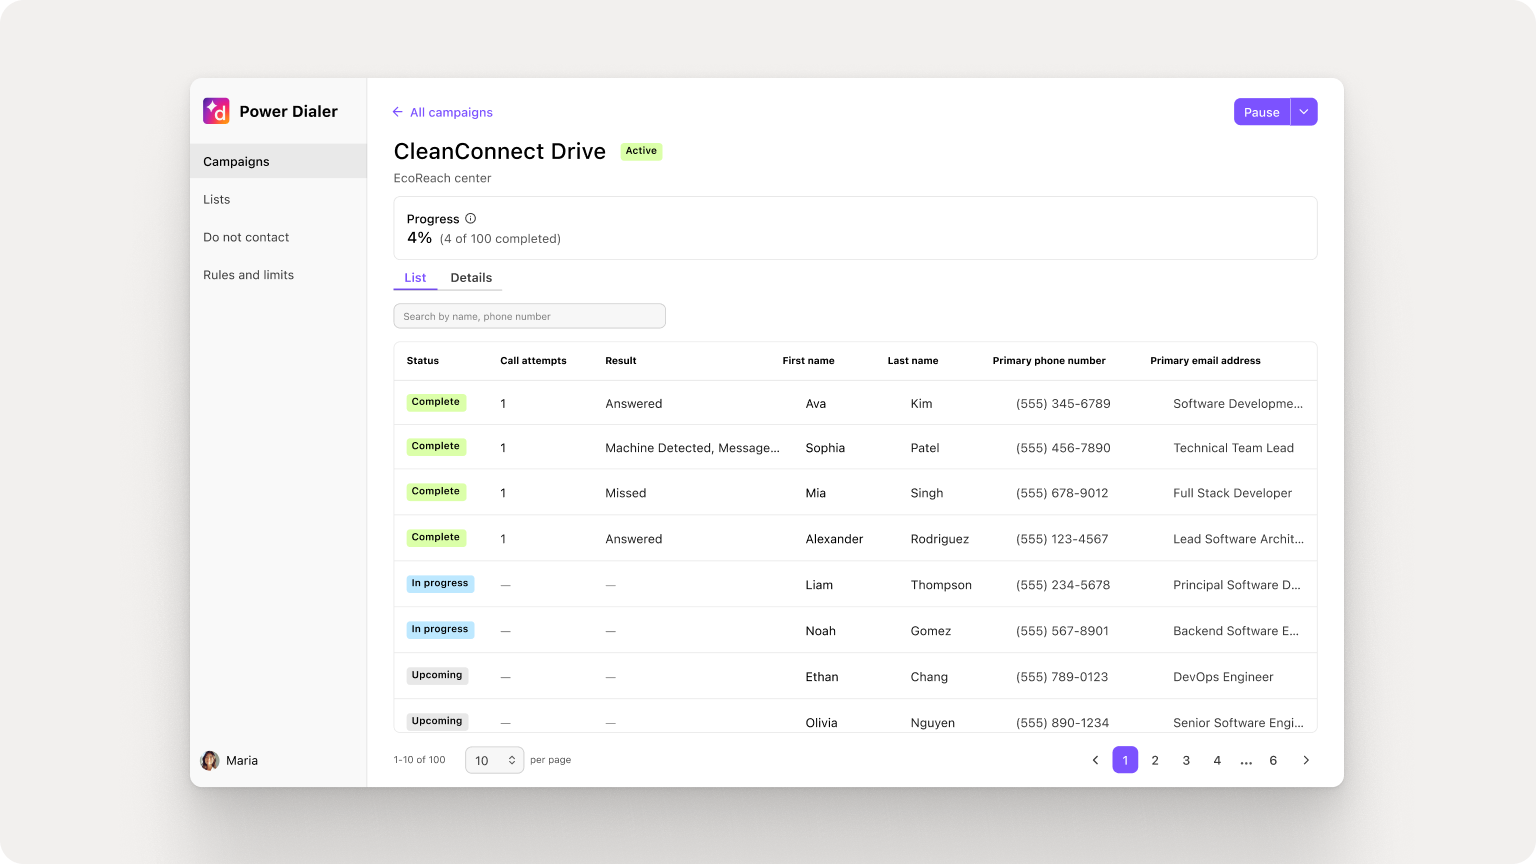Focus the search by name field
This screenshot has width=1536, height=864.
pos(529,316)
